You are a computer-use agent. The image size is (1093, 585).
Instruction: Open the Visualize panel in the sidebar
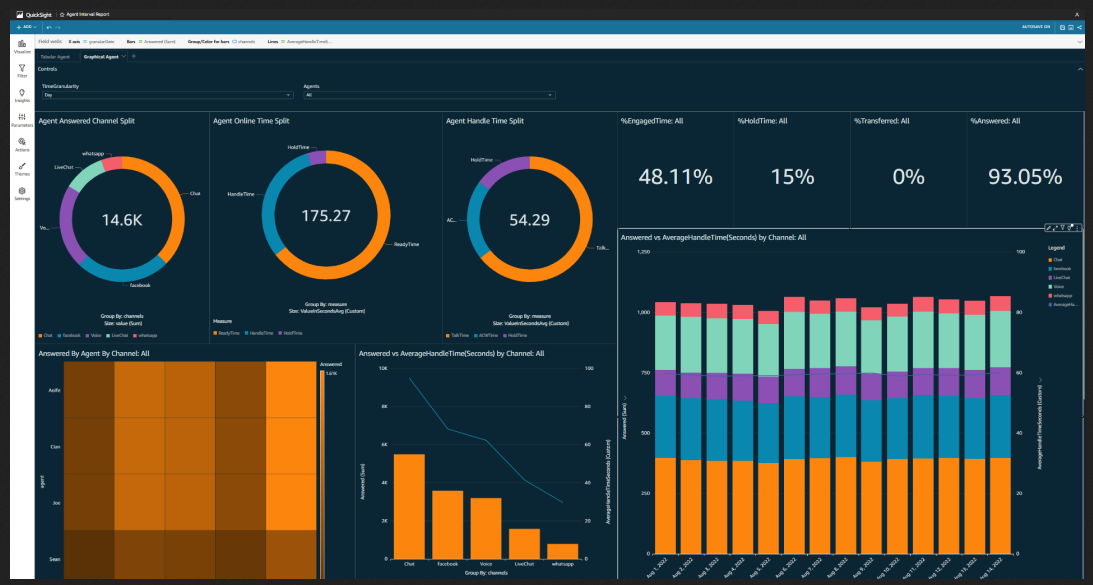click(x=22, y=46)
